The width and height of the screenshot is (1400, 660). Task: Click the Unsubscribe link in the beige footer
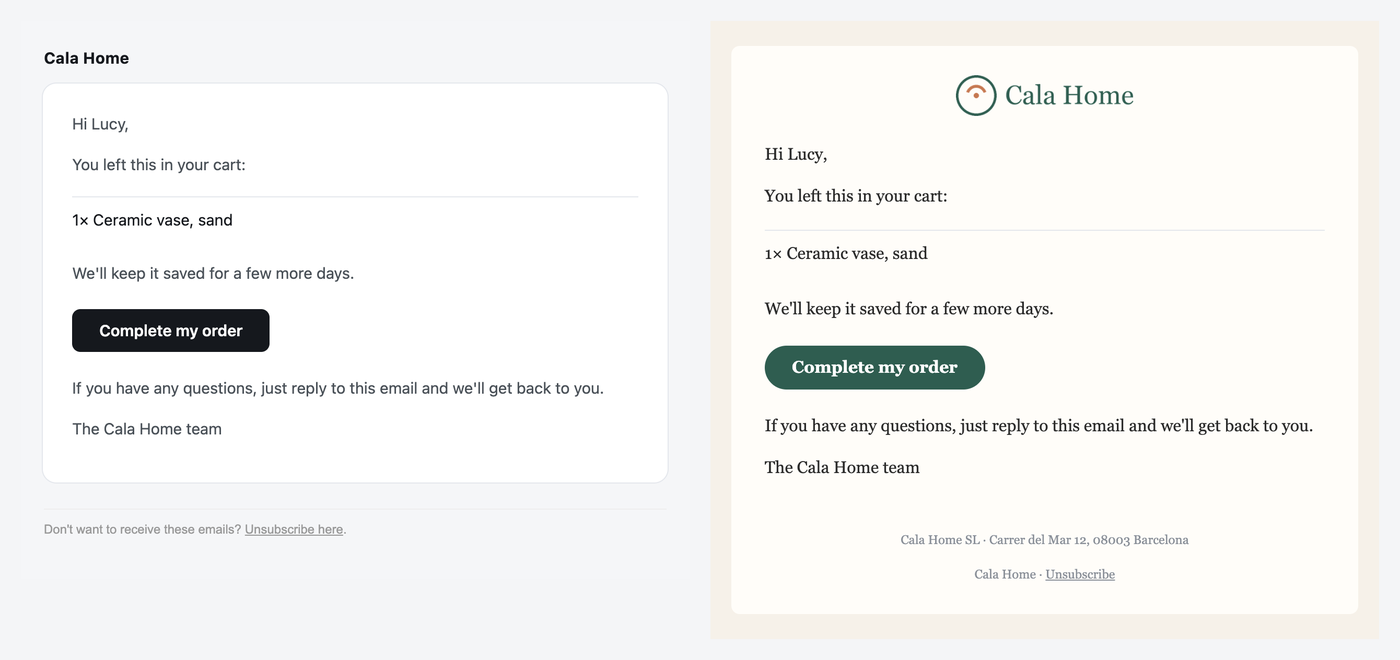1080,574
